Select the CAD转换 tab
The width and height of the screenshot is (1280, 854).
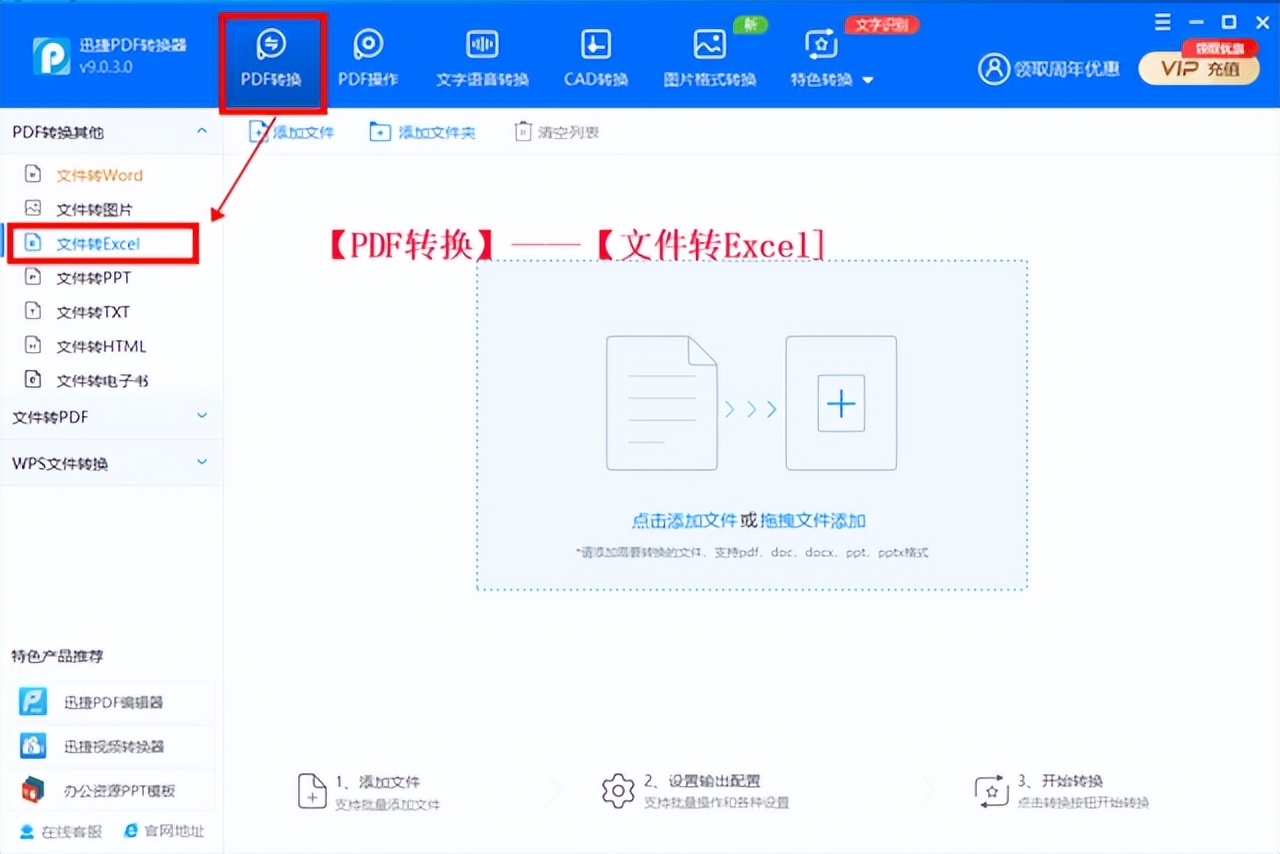[596, 58]
